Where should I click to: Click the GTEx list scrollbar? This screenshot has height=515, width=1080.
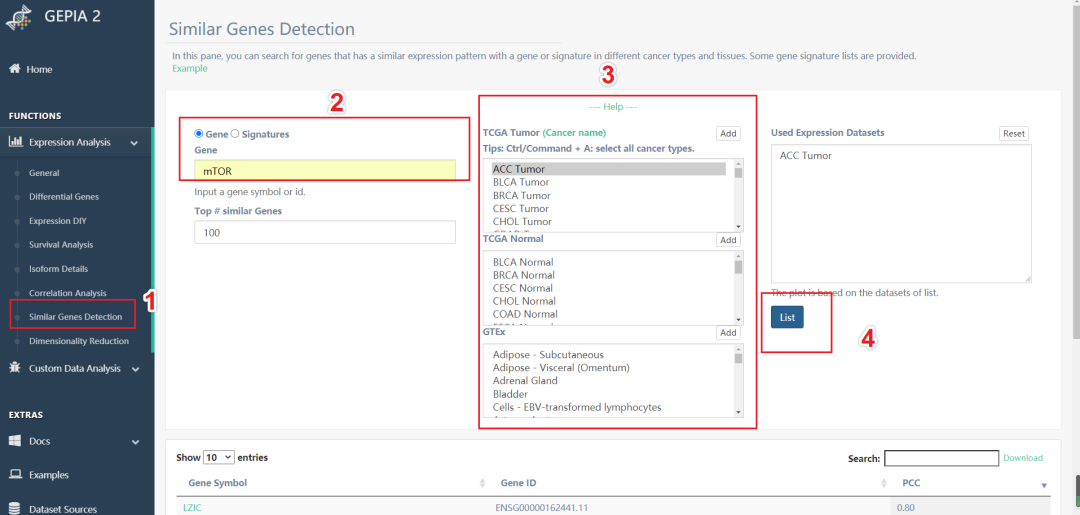738,381
